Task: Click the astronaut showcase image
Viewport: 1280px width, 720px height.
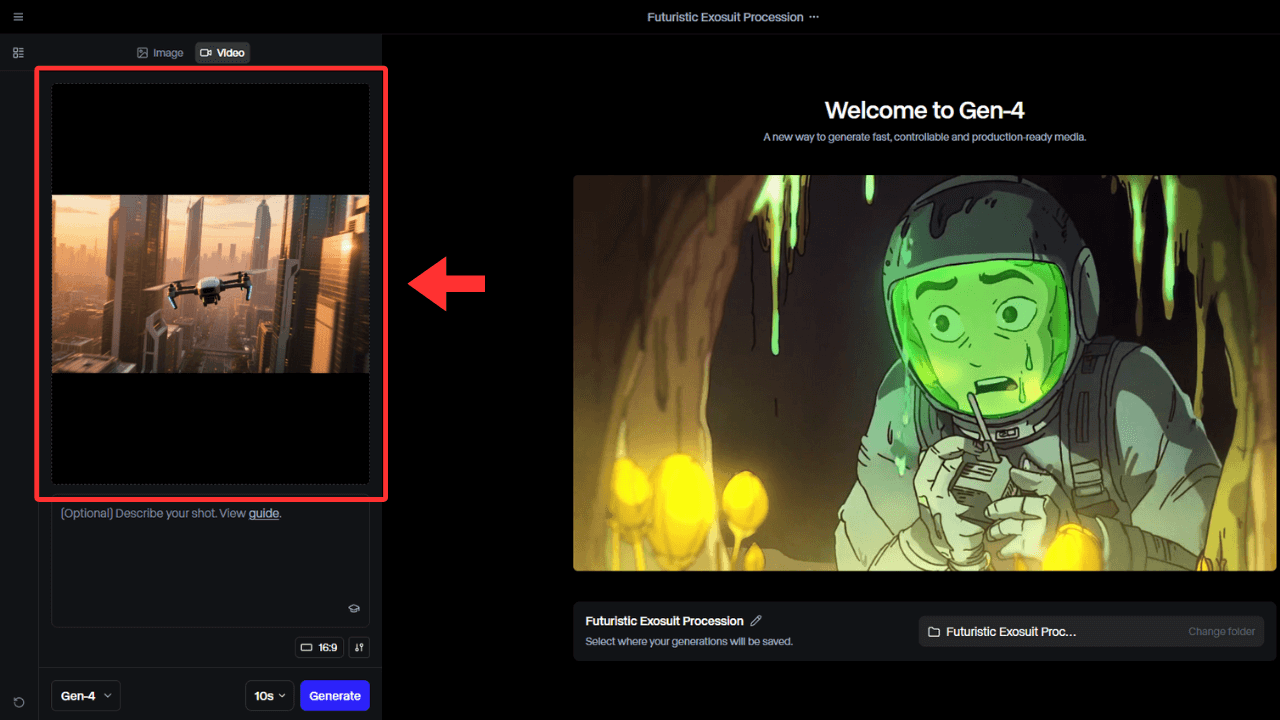Action: point(924,373)
